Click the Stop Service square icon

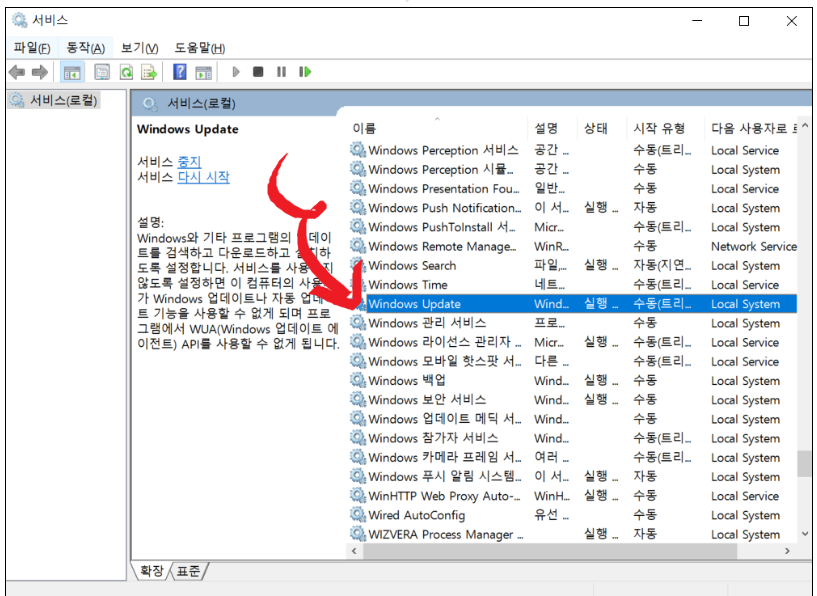pos(258,71)
